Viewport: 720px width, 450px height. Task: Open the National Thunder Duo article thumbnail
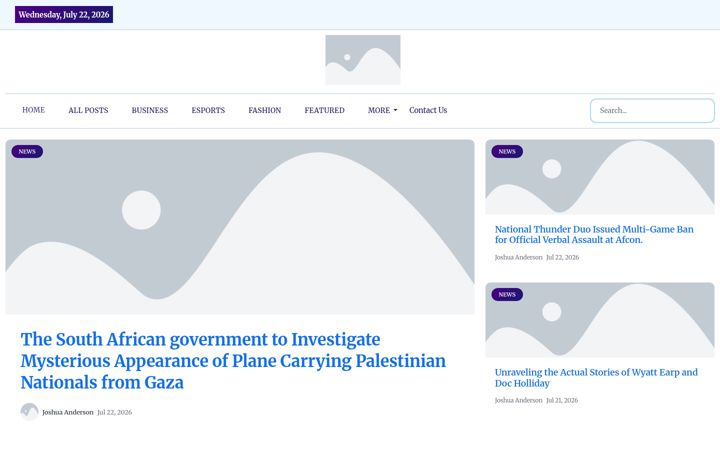pos(600,177)
